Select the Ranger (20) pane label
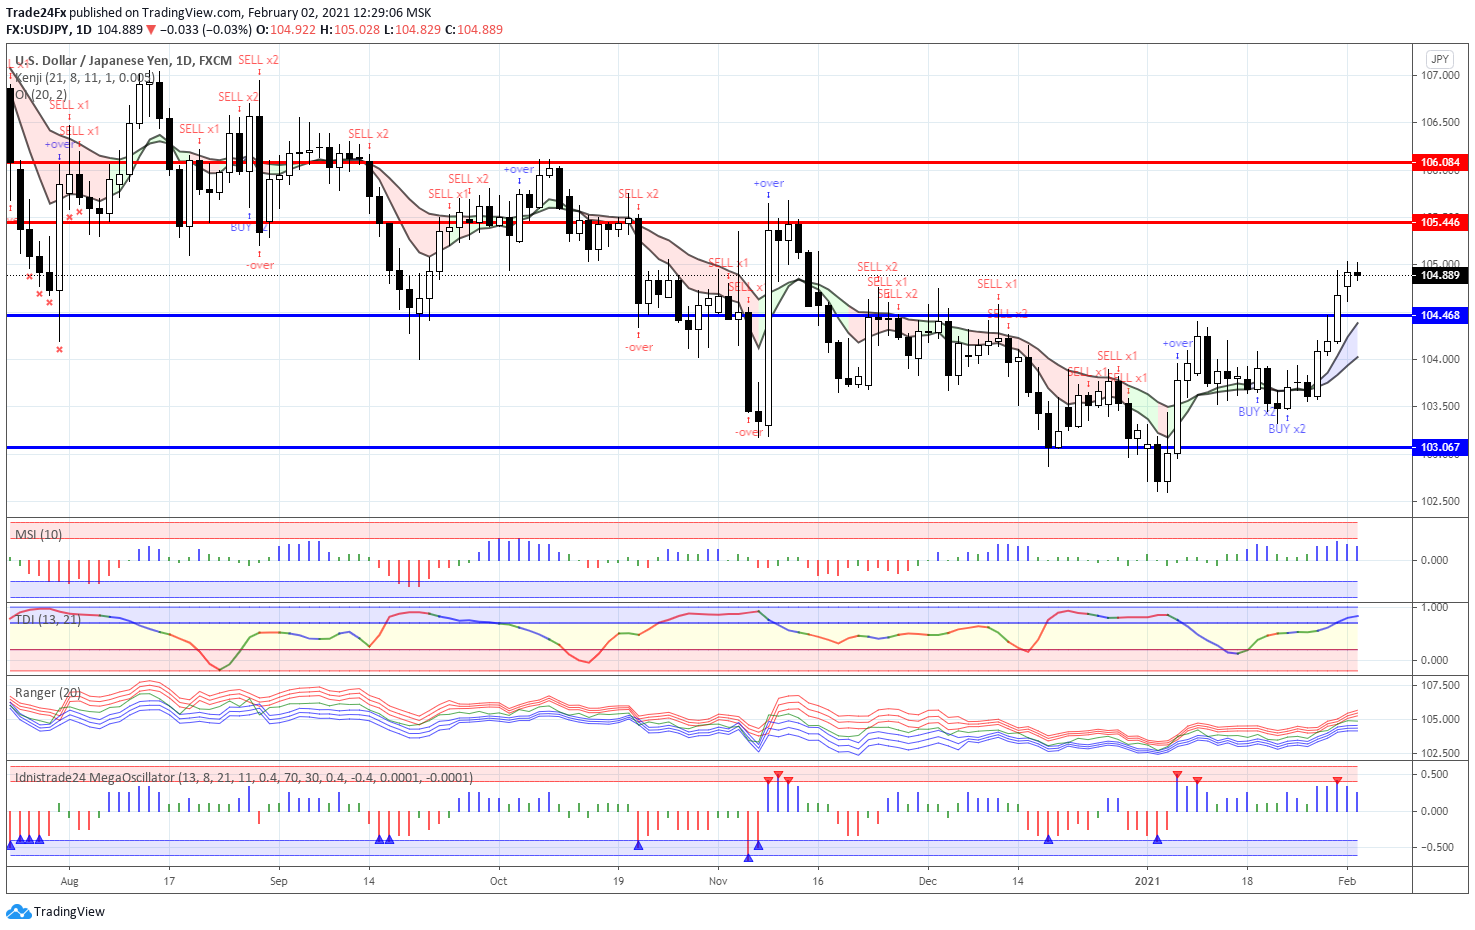1475x930 pixels. (x=48, y=692)
